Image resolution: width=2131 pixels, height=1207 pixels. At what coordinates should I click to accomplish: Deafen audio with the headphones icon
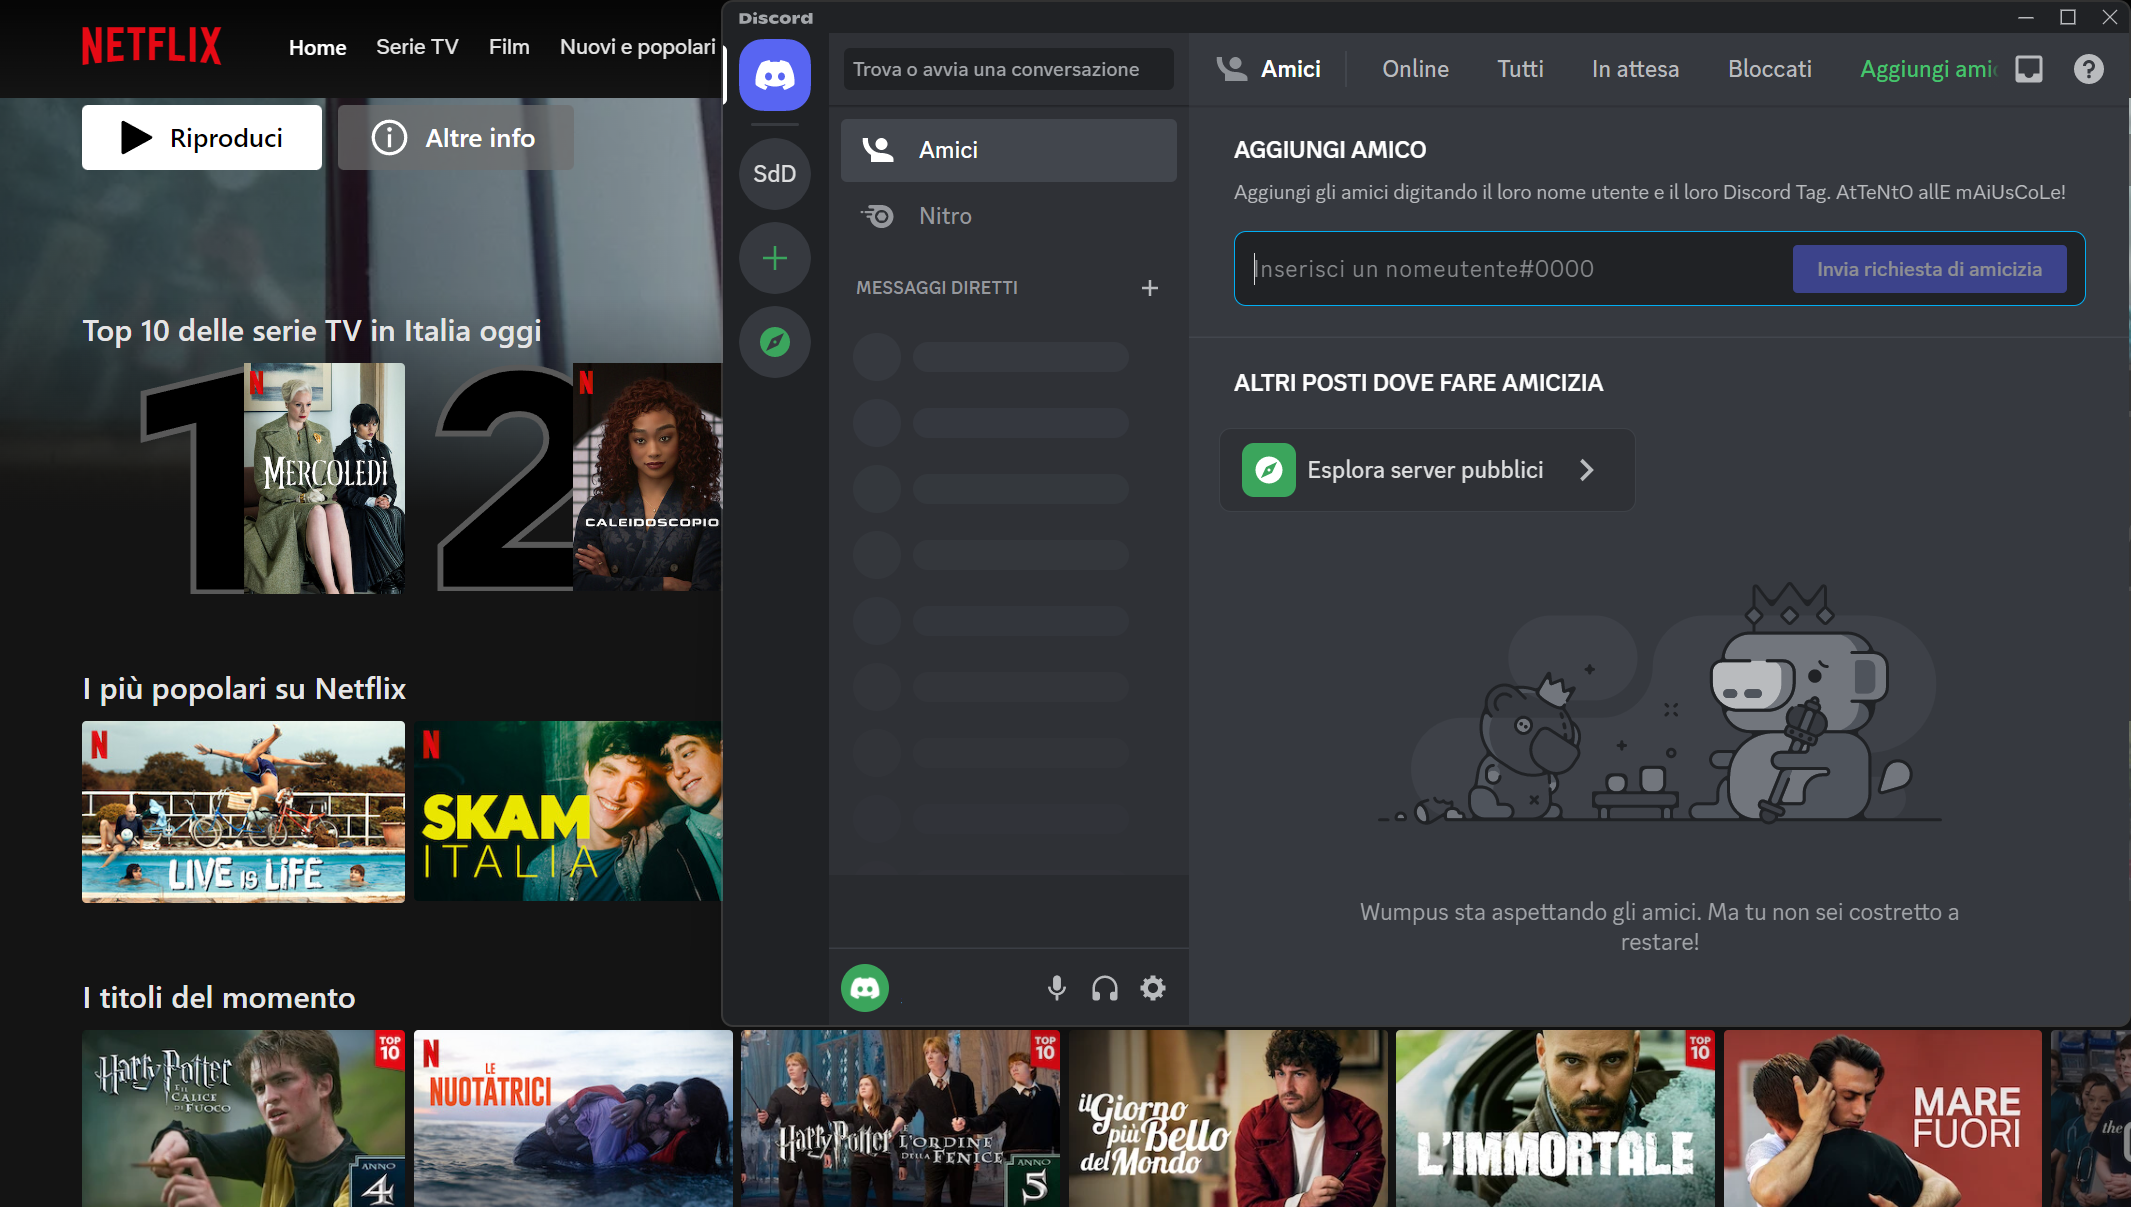click(x=1105, y=988)
